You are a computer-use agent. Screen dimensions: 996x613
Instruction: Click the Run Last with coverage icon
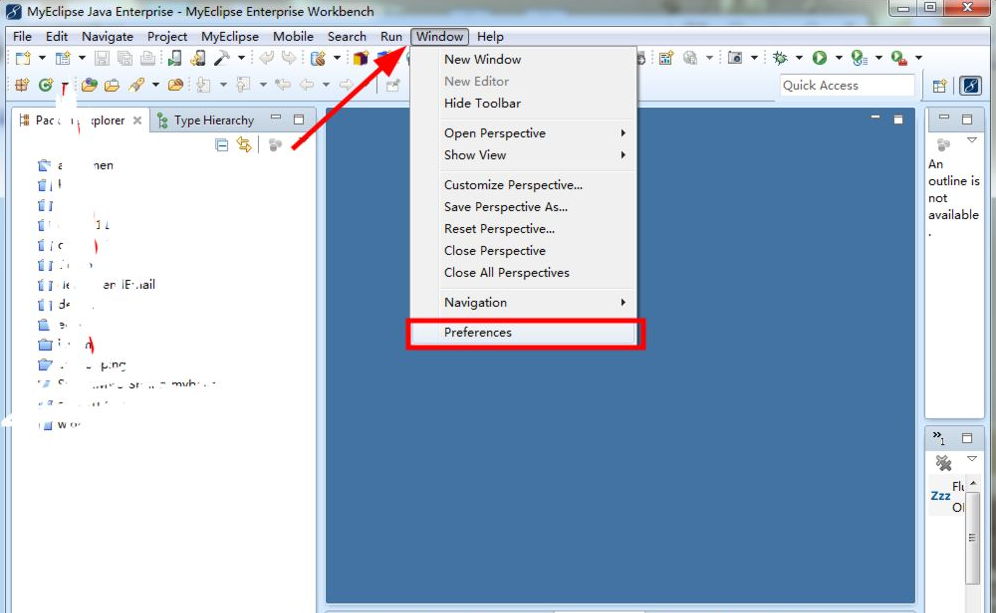coord(859,58)
